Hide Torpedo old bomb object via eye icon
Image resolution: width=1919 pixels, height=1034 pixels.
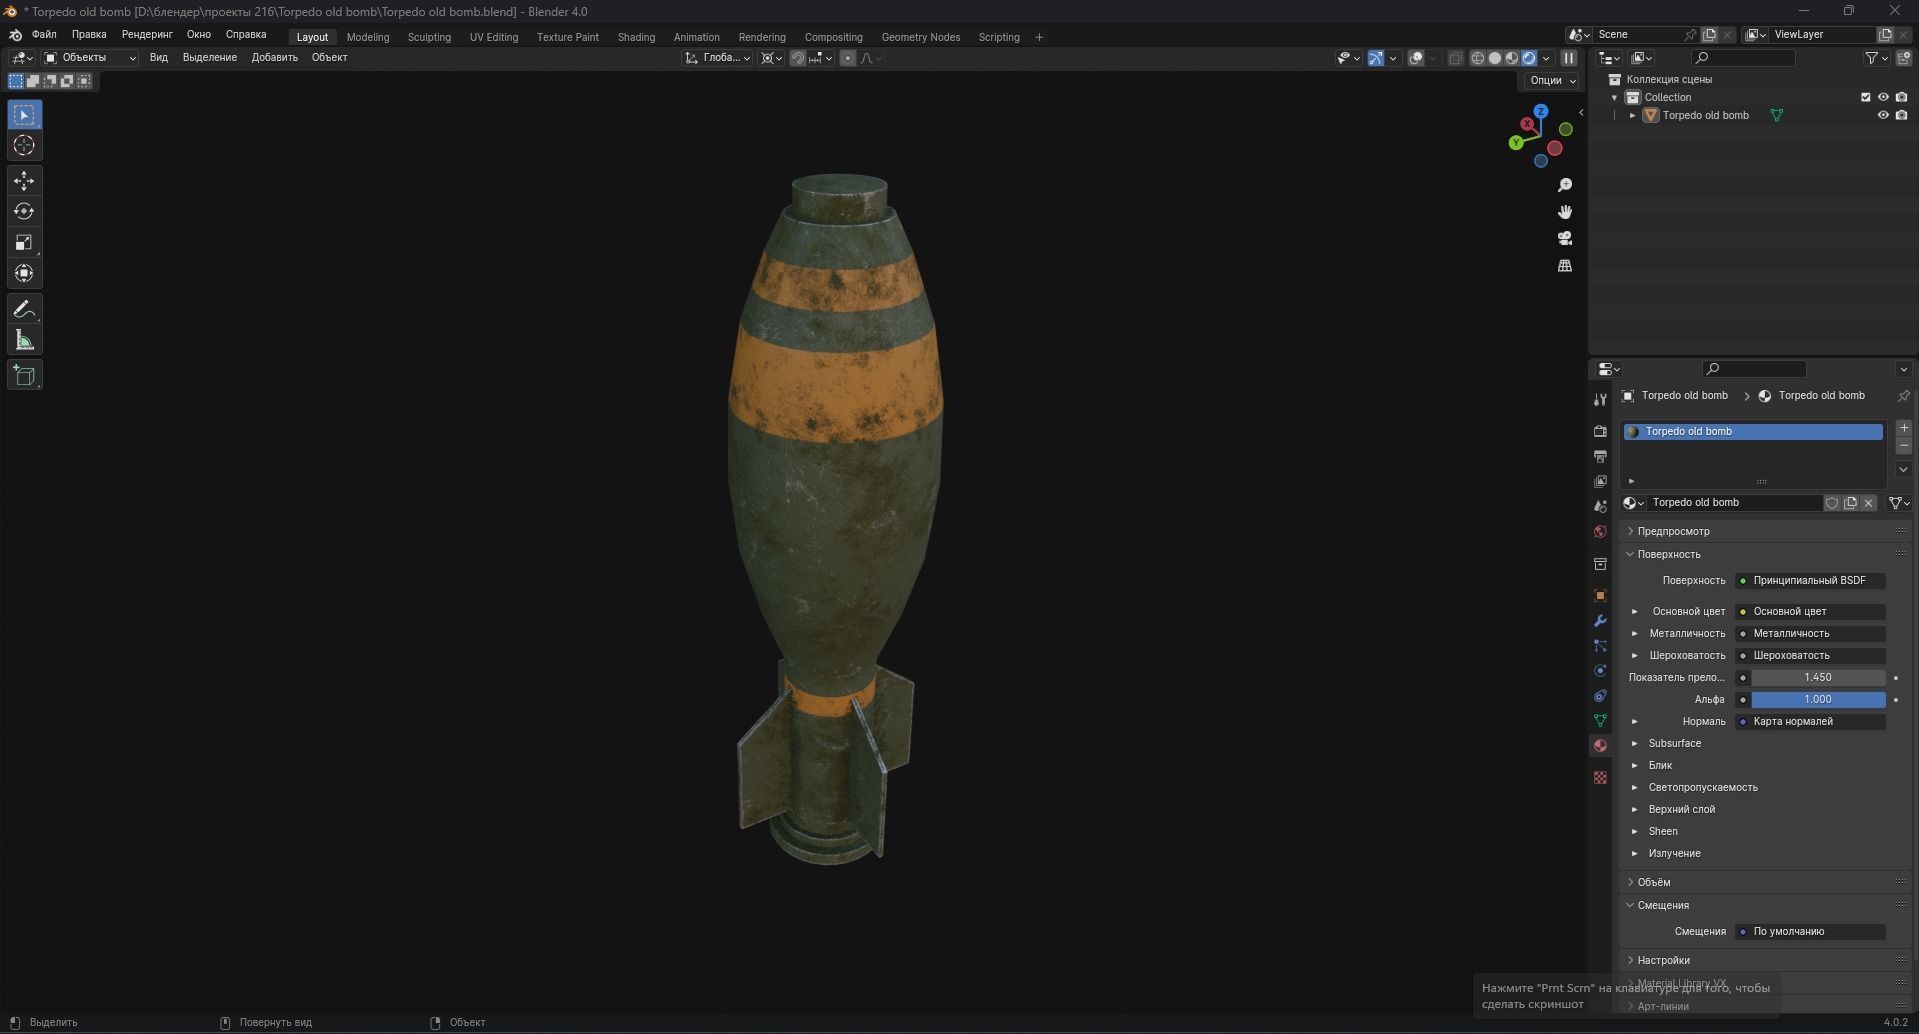click(1883, 115)
